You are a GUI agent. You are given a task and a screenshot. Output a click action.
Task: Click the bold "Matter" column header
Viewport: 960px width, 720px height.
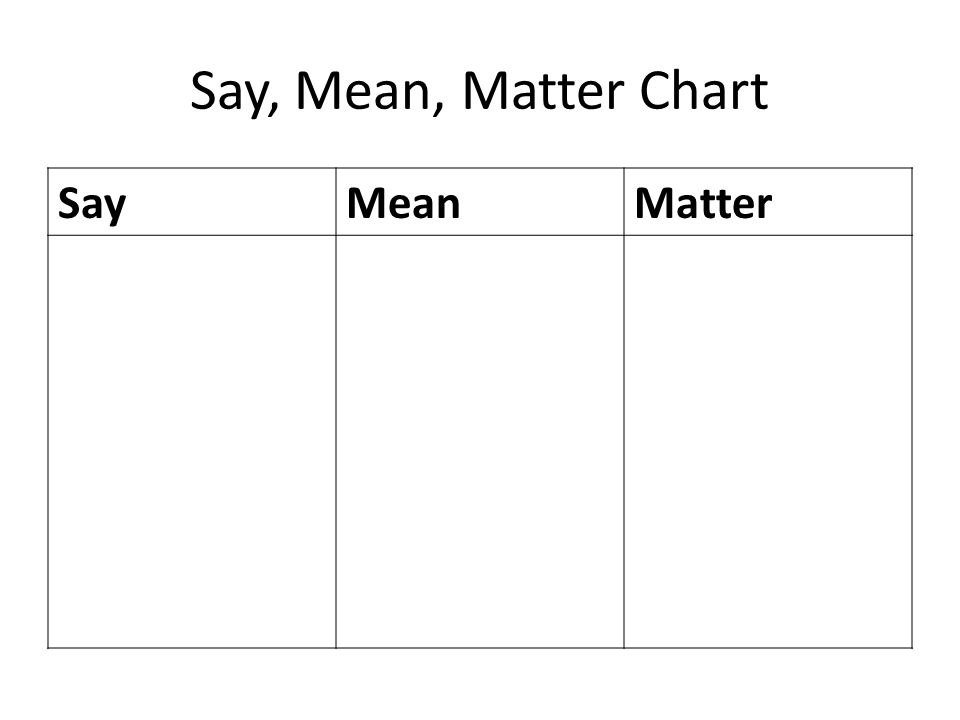click(x=703, y=203)
